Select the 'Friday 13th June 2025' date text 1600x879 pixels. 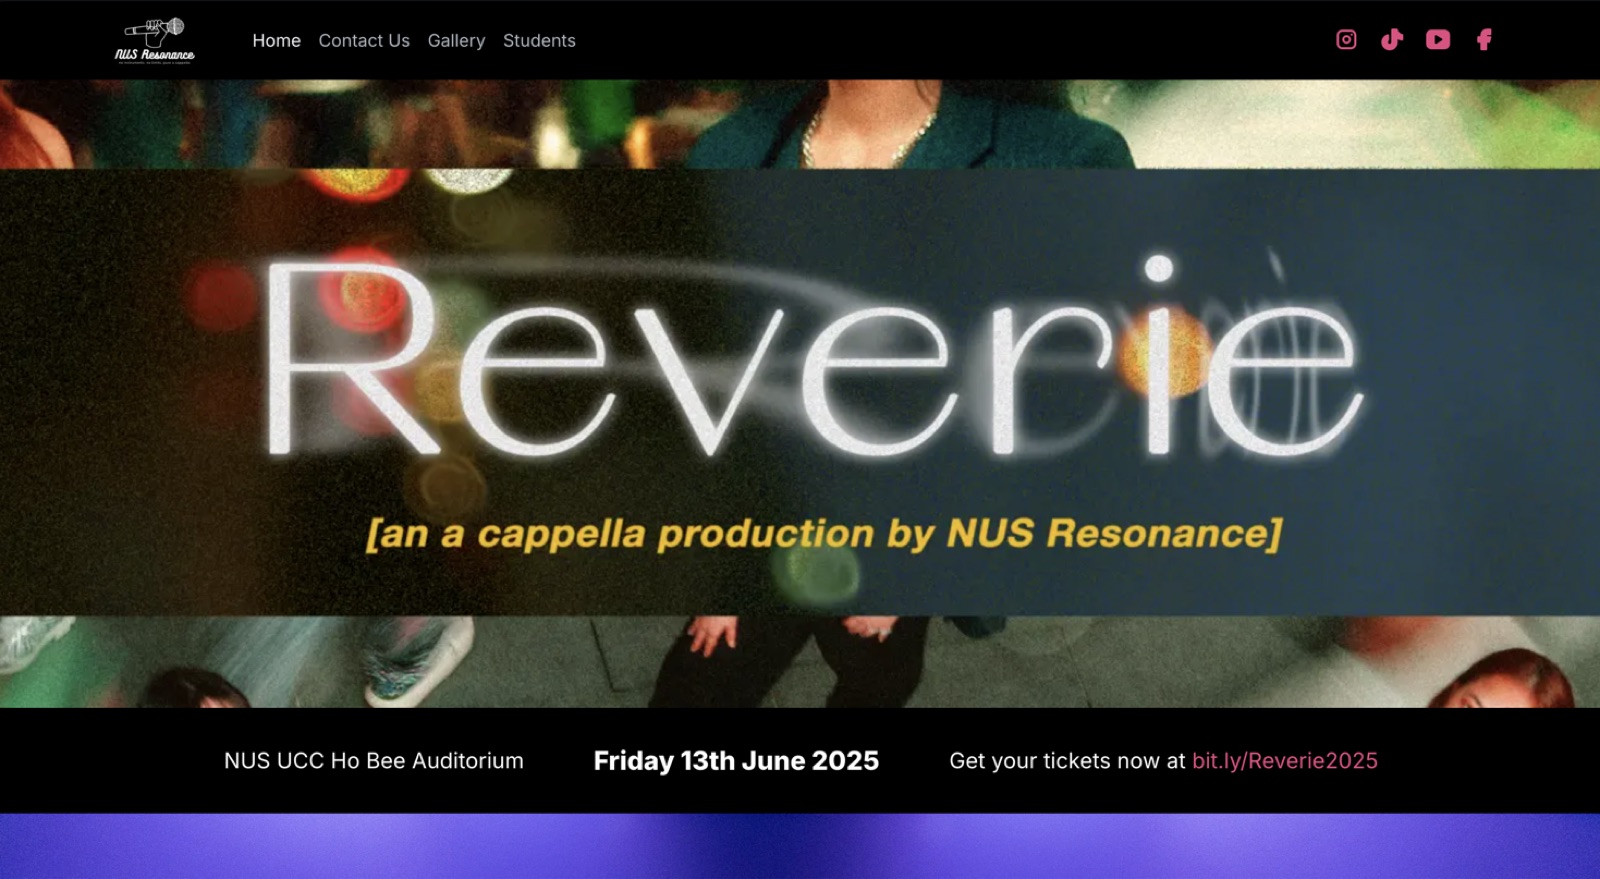click(x=736, y=761)
